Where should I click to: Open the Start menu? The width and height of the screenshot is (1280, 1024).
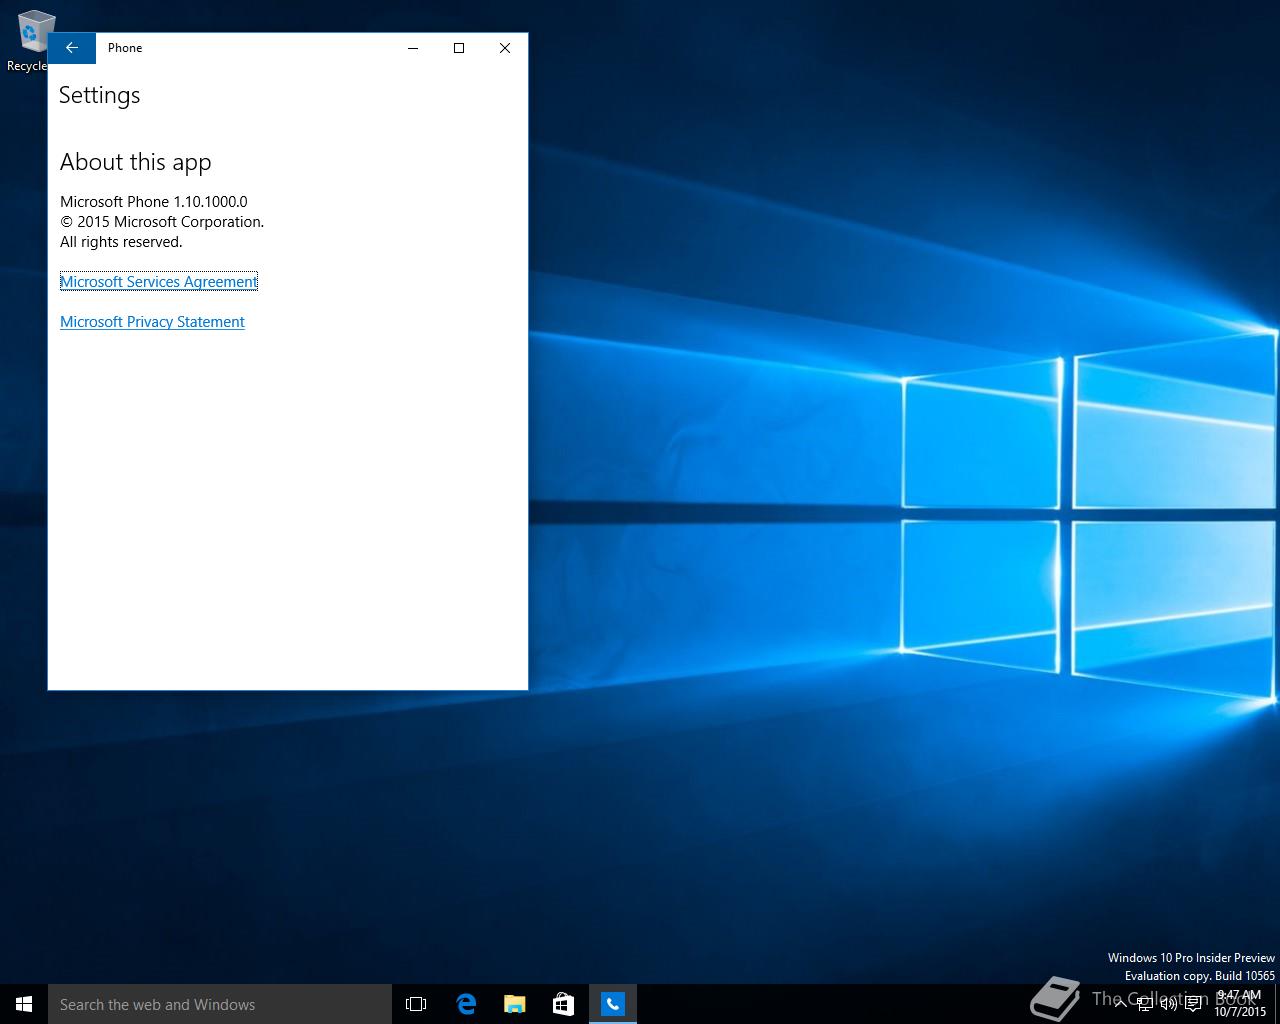24,1004
